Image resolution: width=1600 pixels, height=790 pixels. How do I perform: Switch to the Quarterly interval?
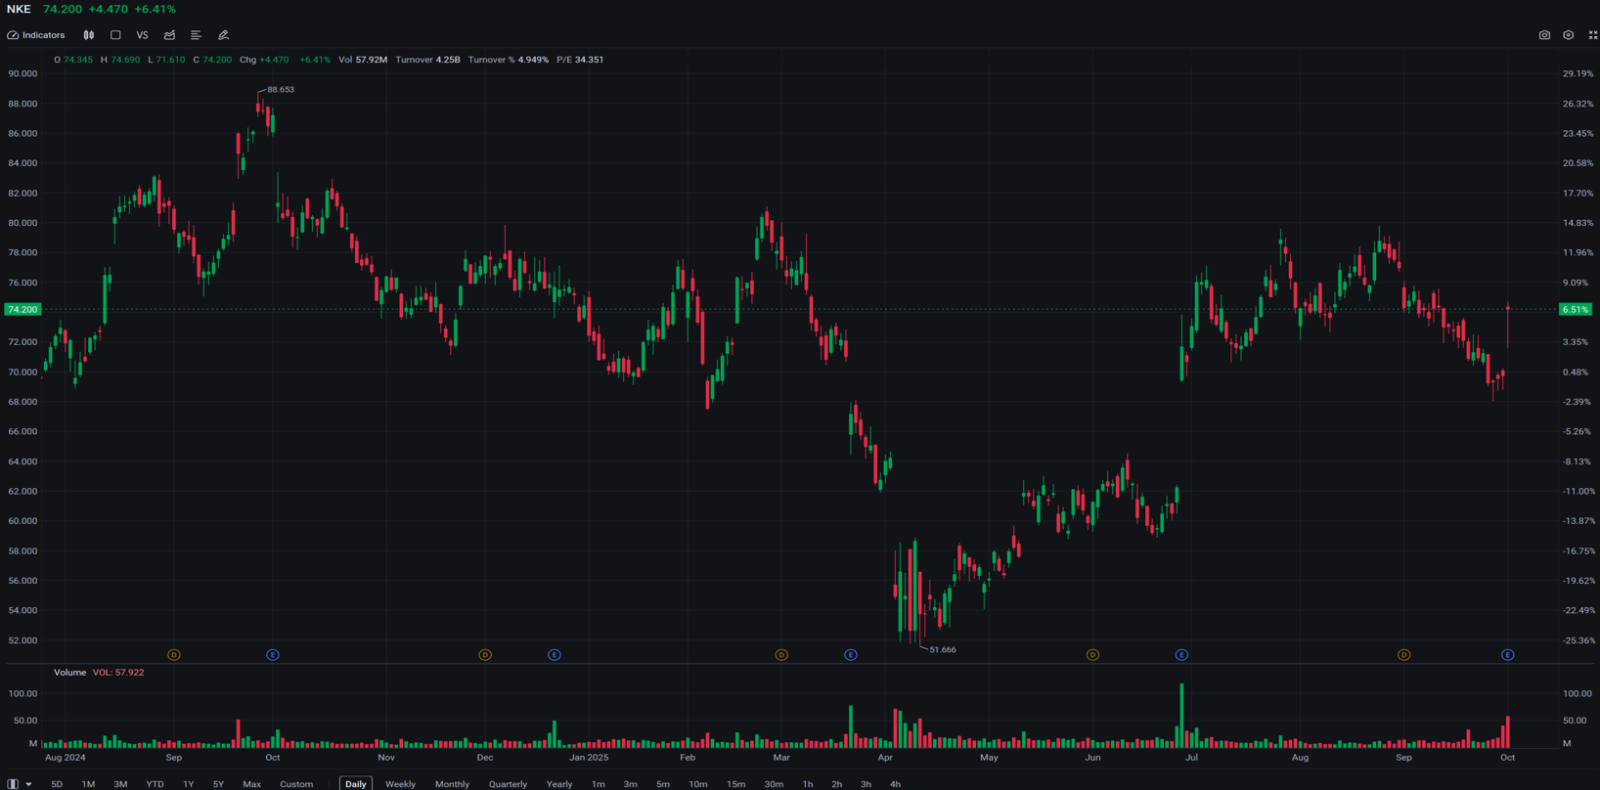point(508,784)
